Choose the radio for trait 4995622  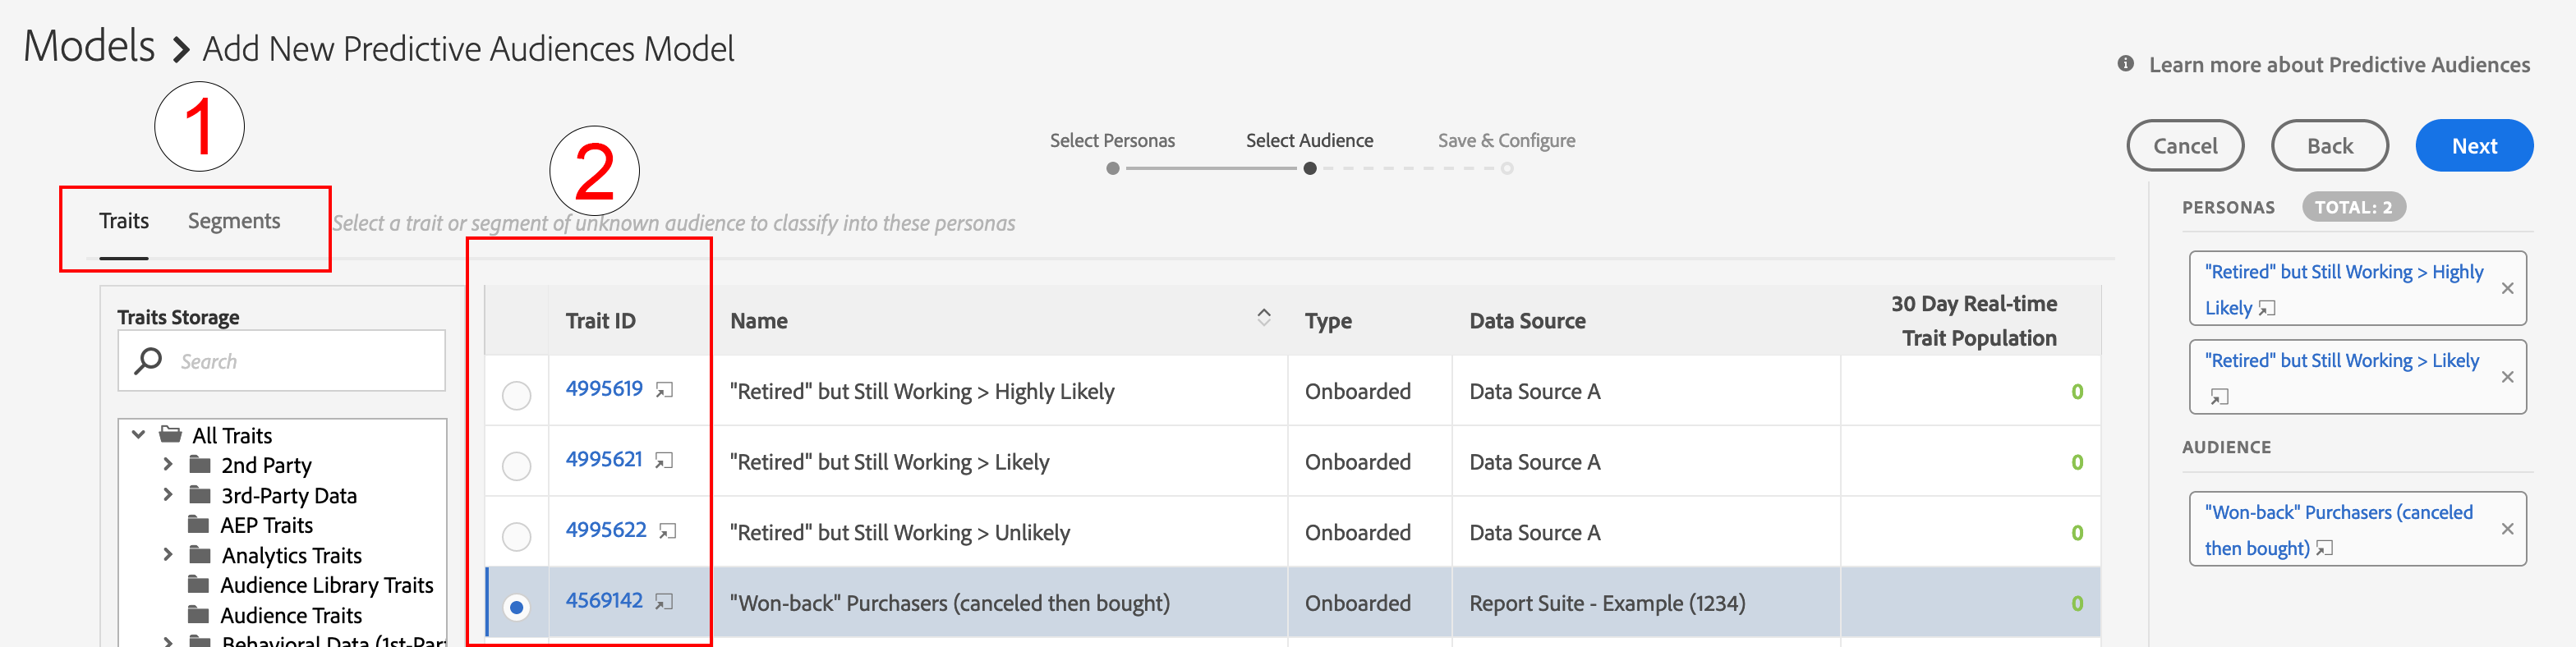pyautogui.click(x=516, y=537)
